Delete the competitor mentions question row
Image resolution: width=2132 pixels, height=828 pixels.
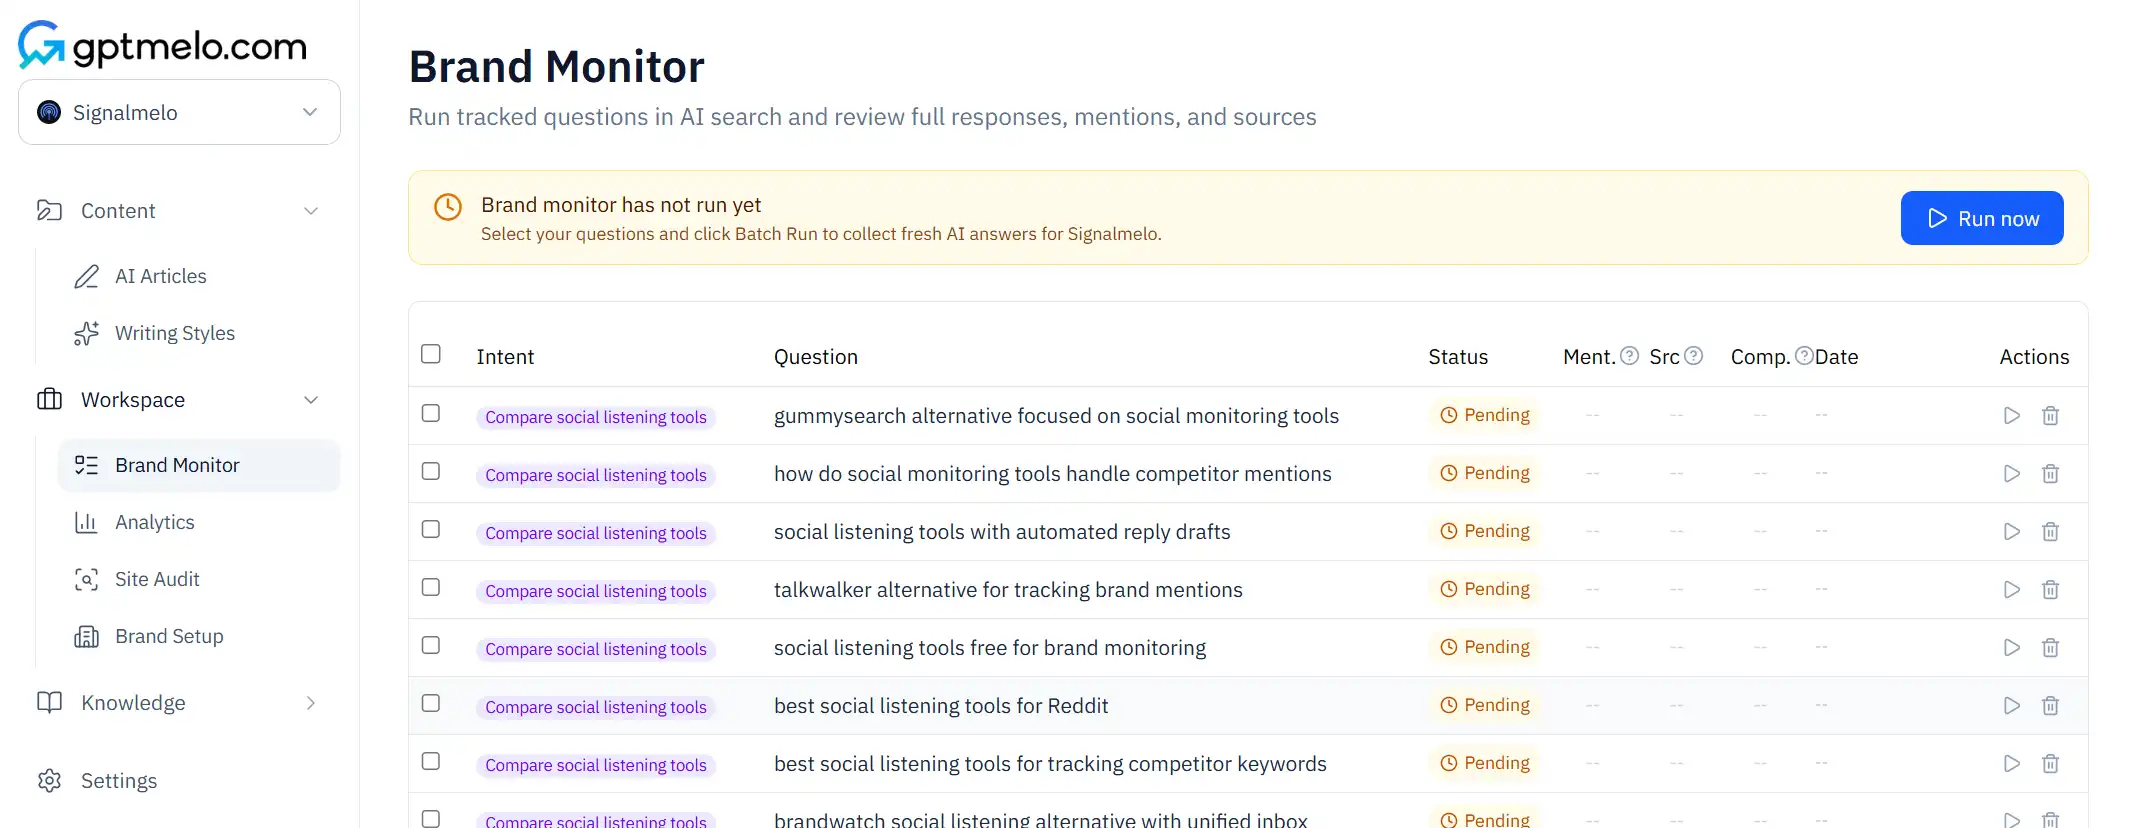coord(2050,474)
